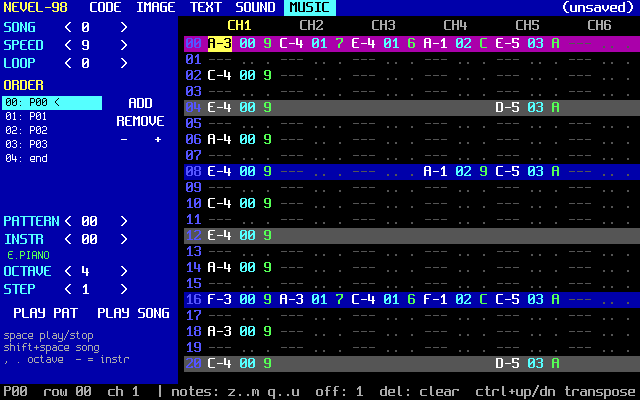Select the CH3 channel header

383,26
